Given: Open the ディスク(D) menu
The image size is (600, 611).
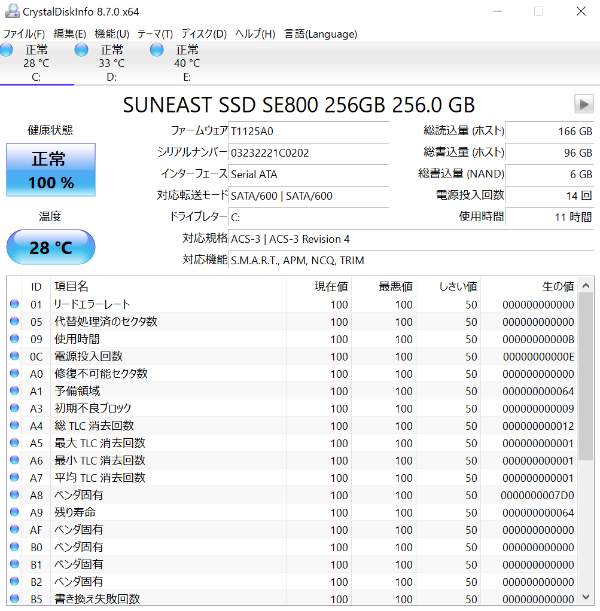Looking at the screenshot, I should 204,34.
